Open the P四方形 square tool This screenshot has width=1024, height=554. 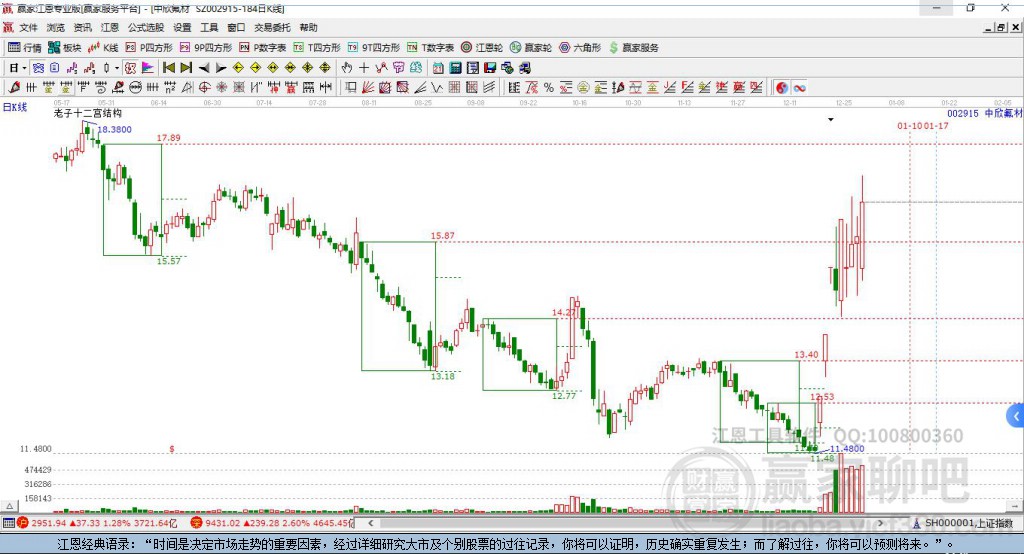149,48
